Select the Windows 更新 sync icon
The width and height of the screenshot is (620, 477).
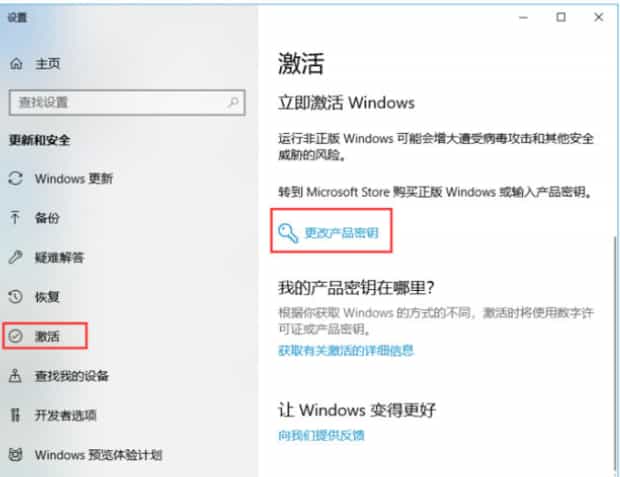coord(15,178)
